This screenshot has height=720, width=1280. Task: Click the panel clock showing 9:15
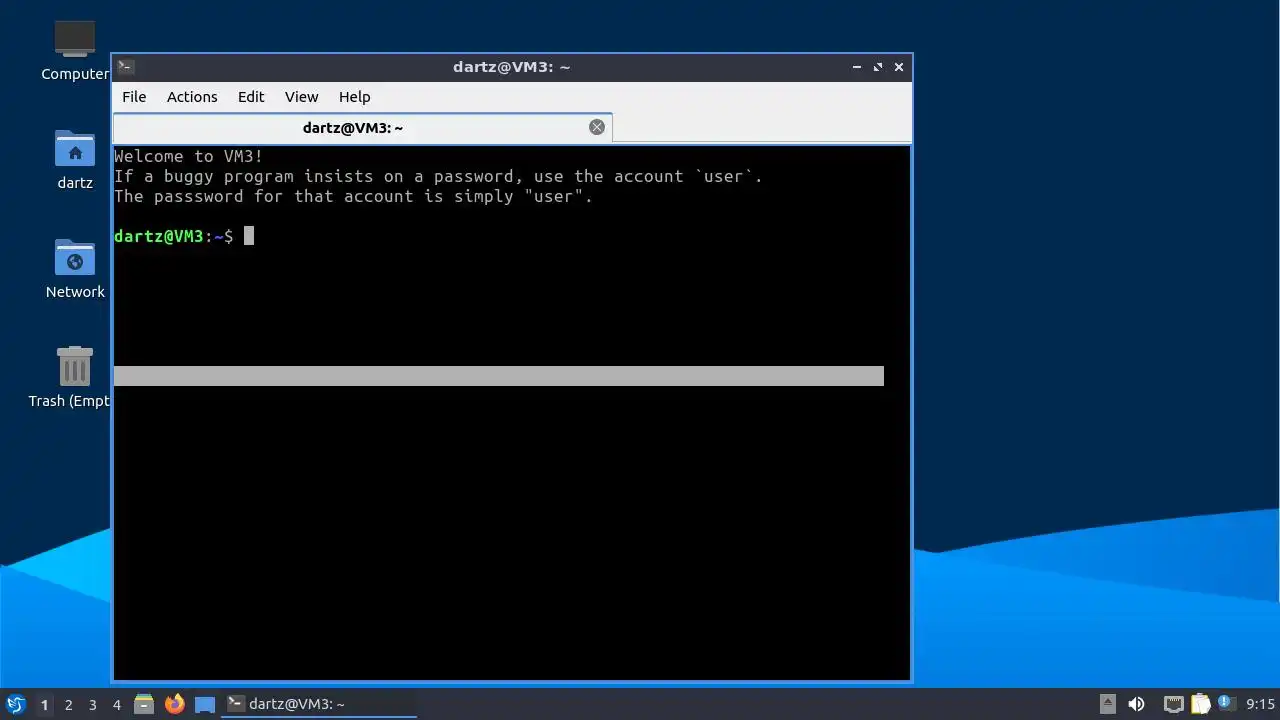tap(1261, 704)
